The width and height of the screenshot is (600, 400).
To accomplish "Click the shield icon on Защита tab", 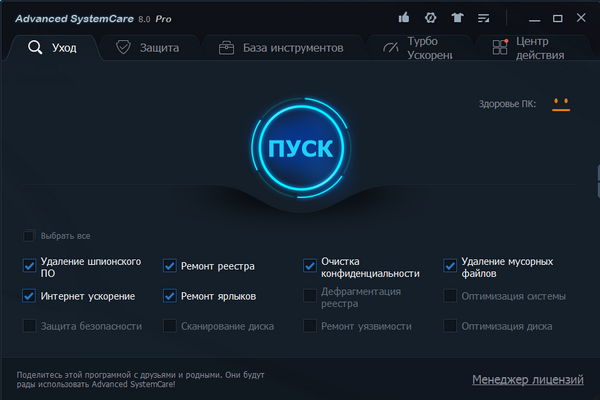I will click(124, 47).
